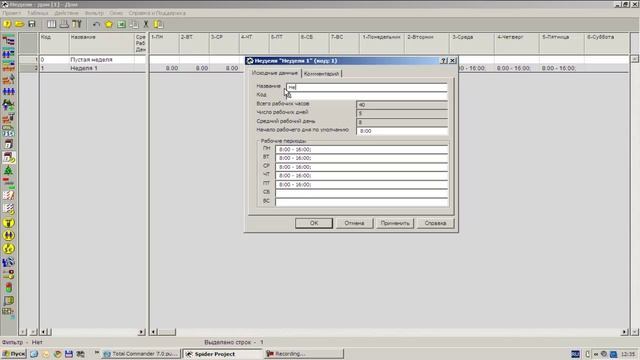Click the 6-Суббота column header
Image resolution: width=640 pixels, height=360 pixels.
tap(606, 43)
